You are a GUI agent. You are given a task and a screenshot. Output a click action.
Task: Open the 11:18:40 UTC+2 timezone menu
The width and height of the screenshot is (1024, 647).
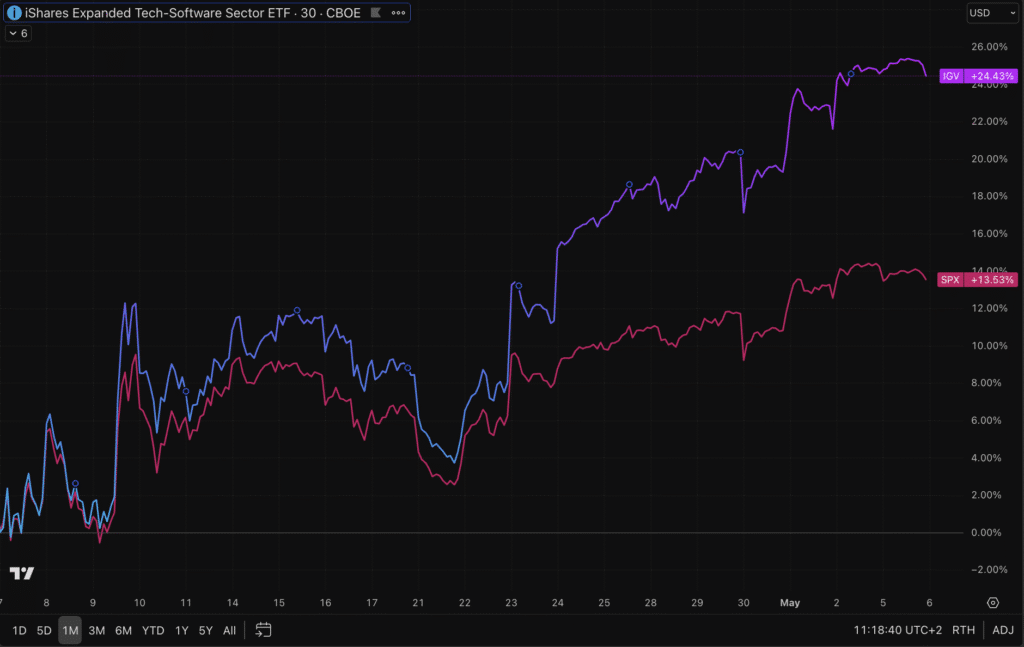[x=896, y=630]
